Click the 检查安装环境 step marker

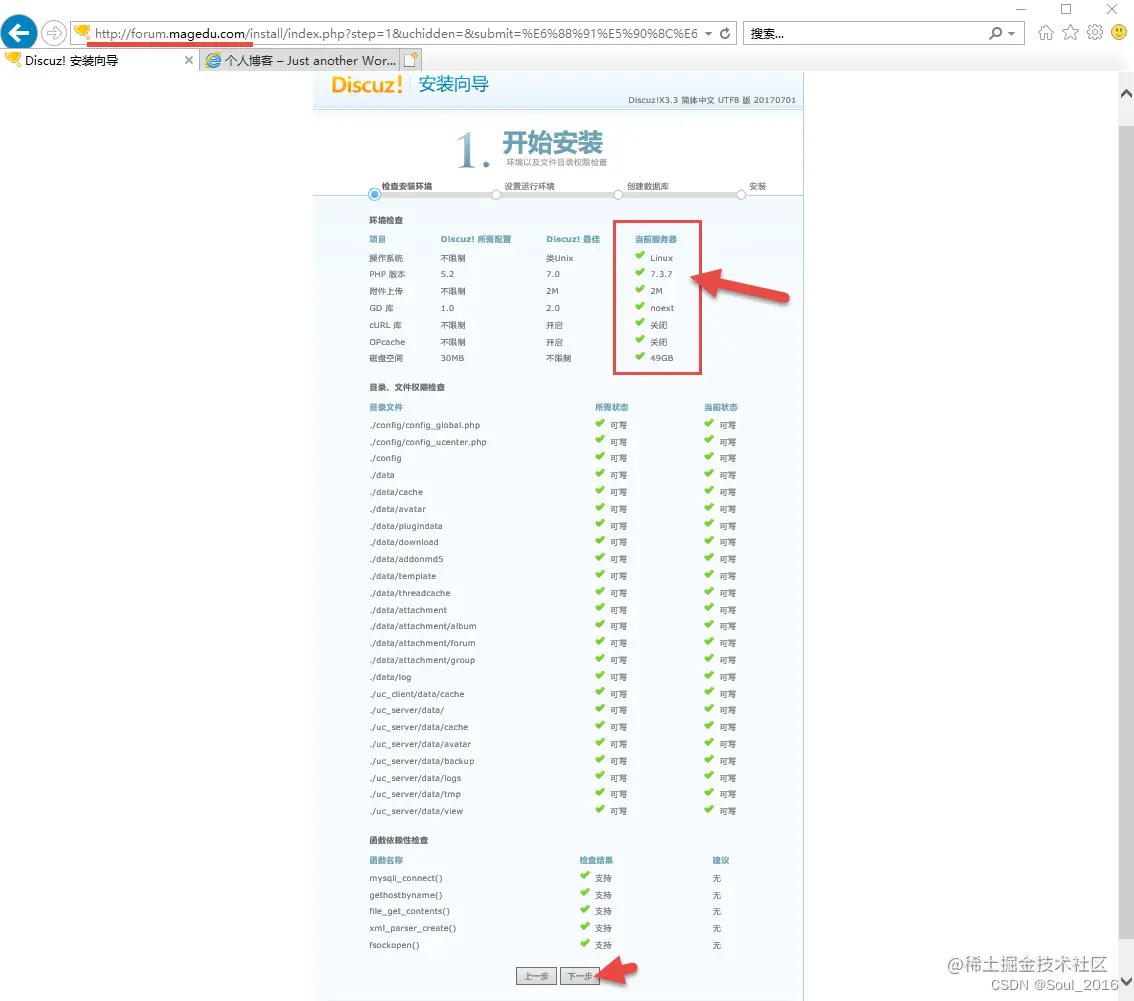click(x=374, y=194)
